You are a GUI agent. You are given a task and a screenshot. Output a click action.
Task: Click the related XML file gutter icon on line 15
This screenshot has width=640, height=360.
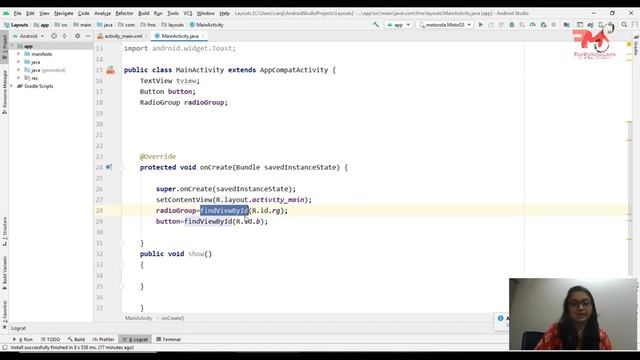point(110,70)
